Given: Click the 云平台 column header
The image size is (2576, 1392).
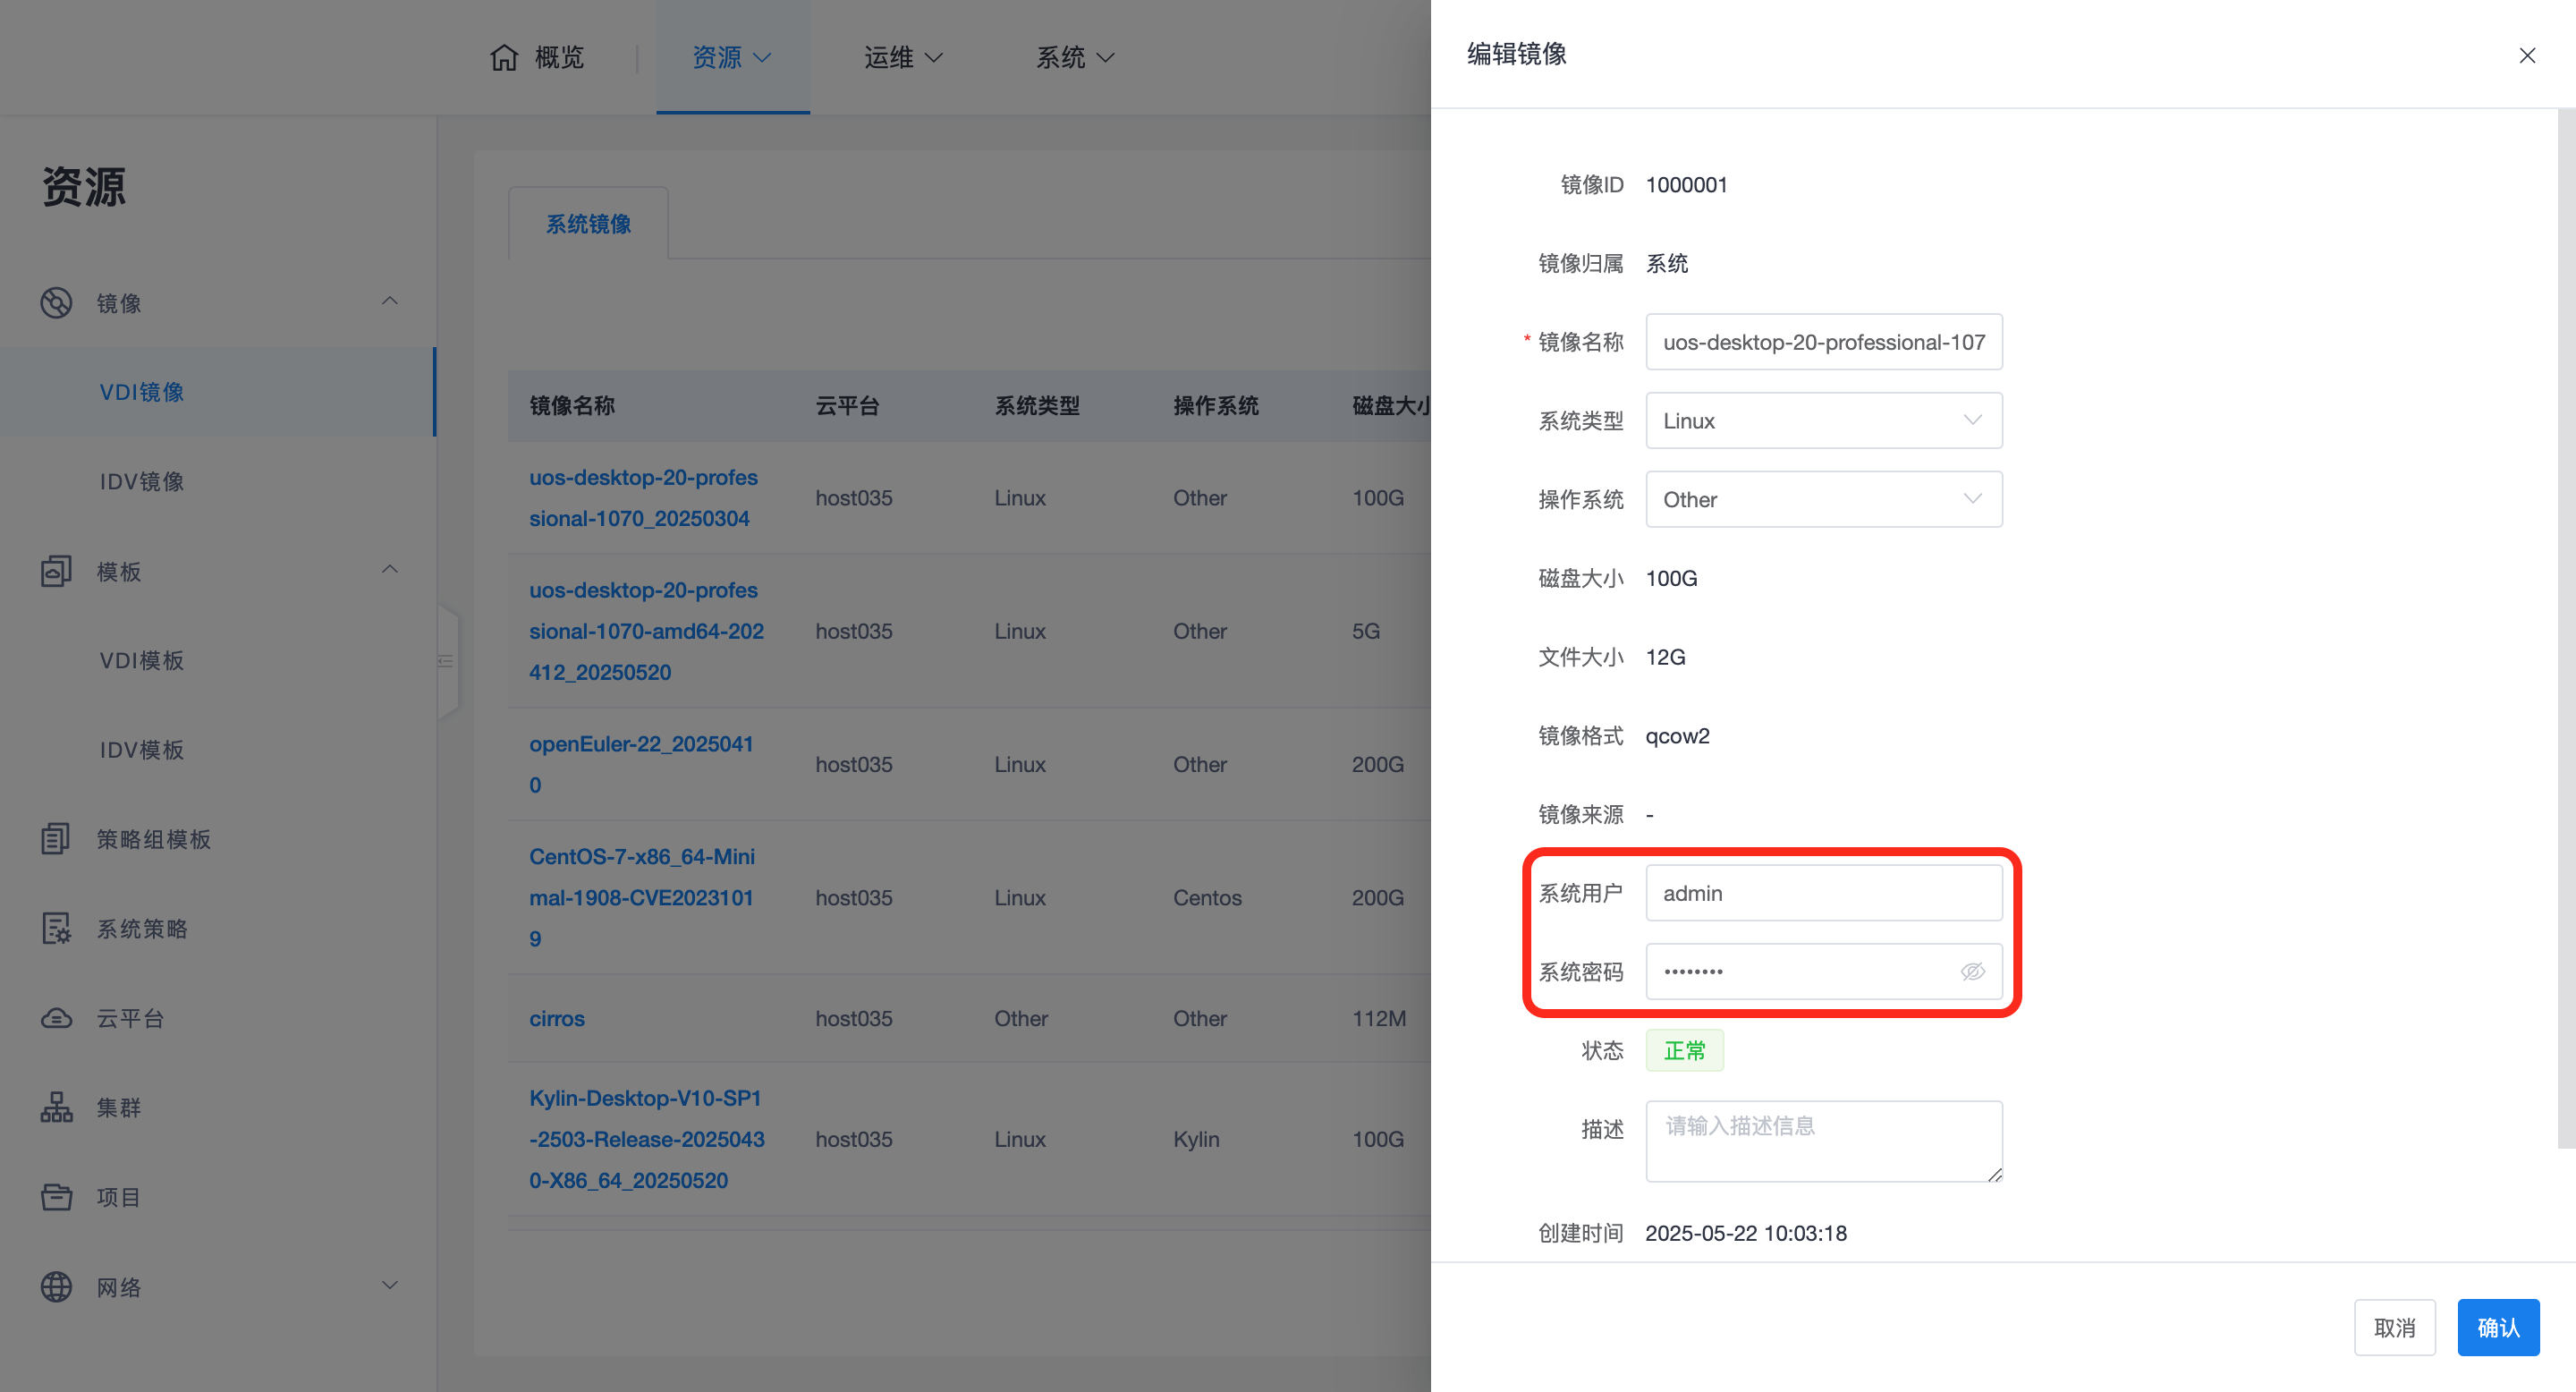Looking at the screenshot, I should (x=847, y=406).
